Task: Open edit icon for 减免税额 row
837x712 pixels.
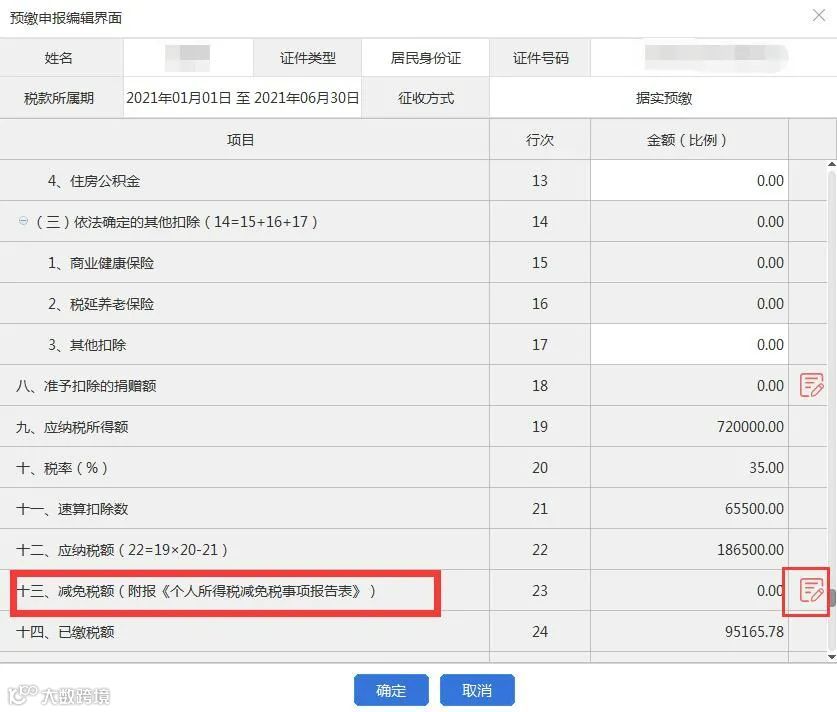Action: (811, 590)
